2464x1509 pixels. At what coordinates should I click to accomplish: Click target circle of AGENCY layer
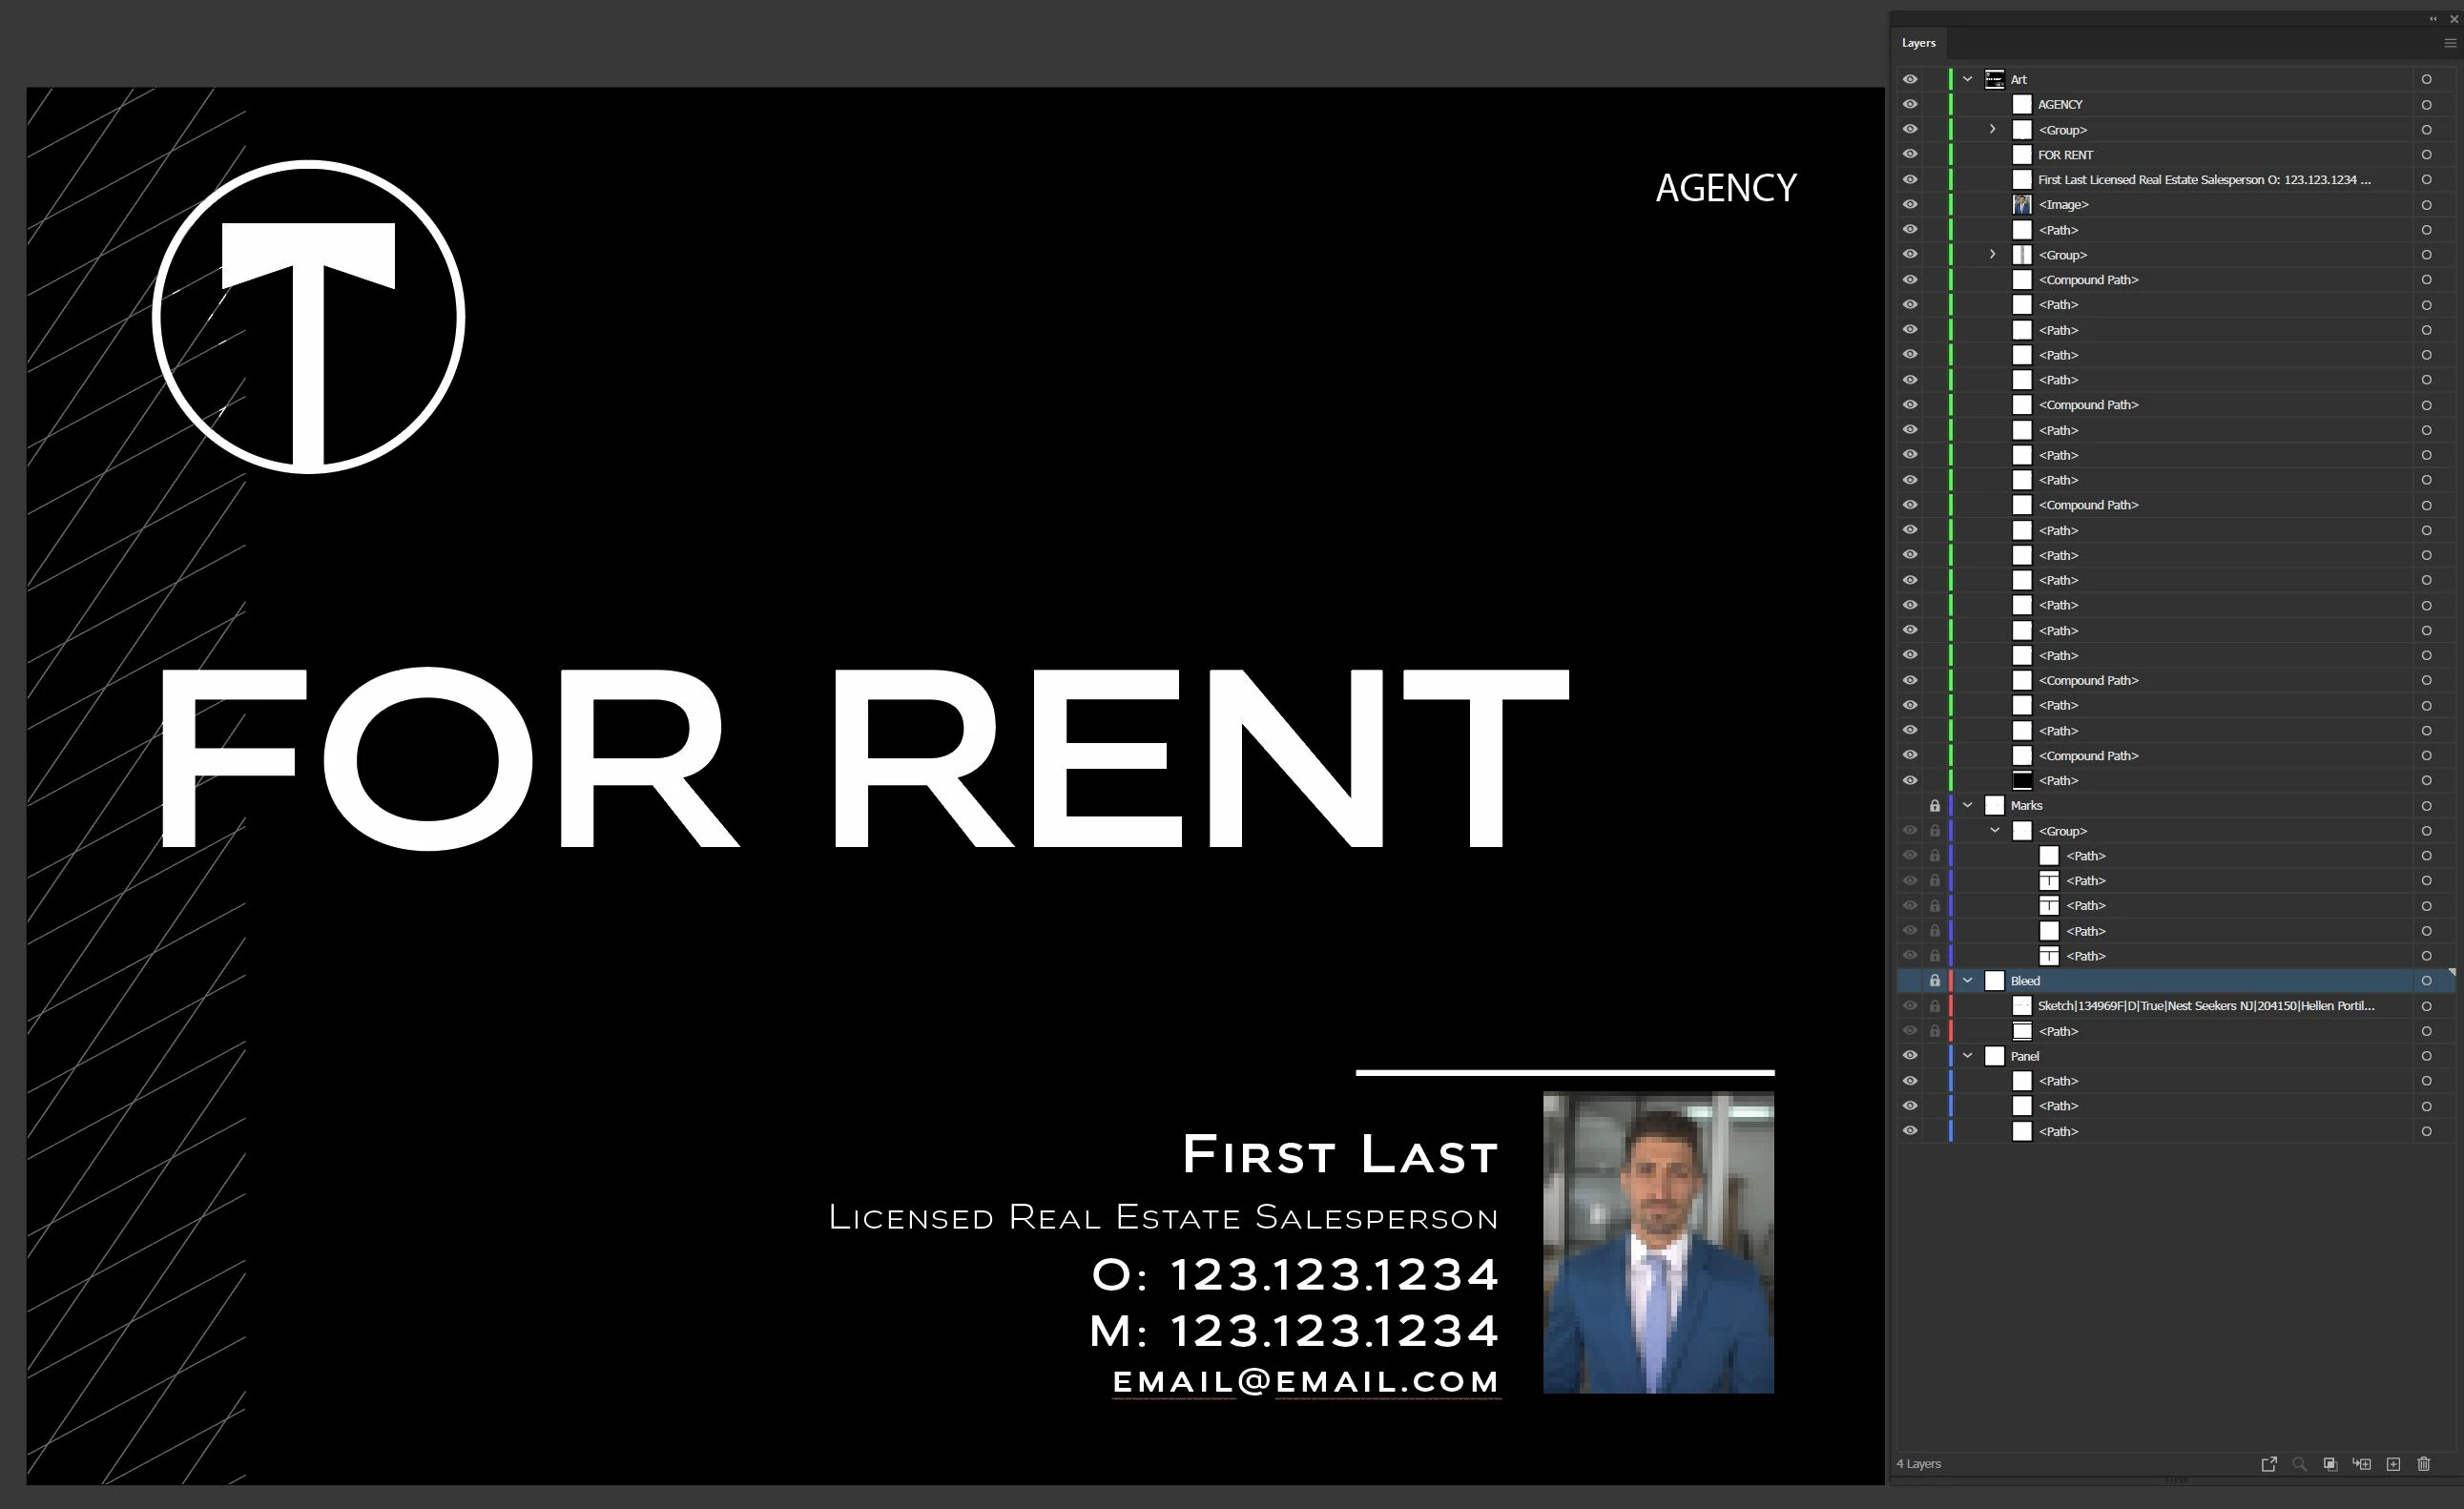pyautogui.click(x=2426, y=105)
